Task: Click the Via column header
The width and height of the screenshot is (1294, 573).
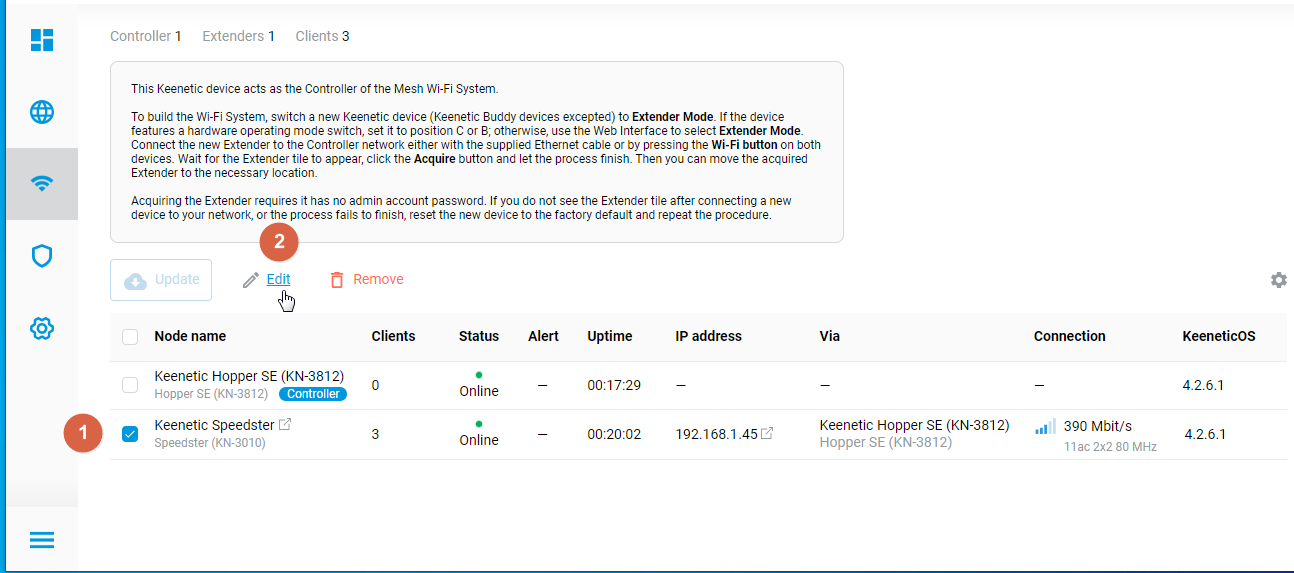Action: pyautogui.click(x=829, y=336)
